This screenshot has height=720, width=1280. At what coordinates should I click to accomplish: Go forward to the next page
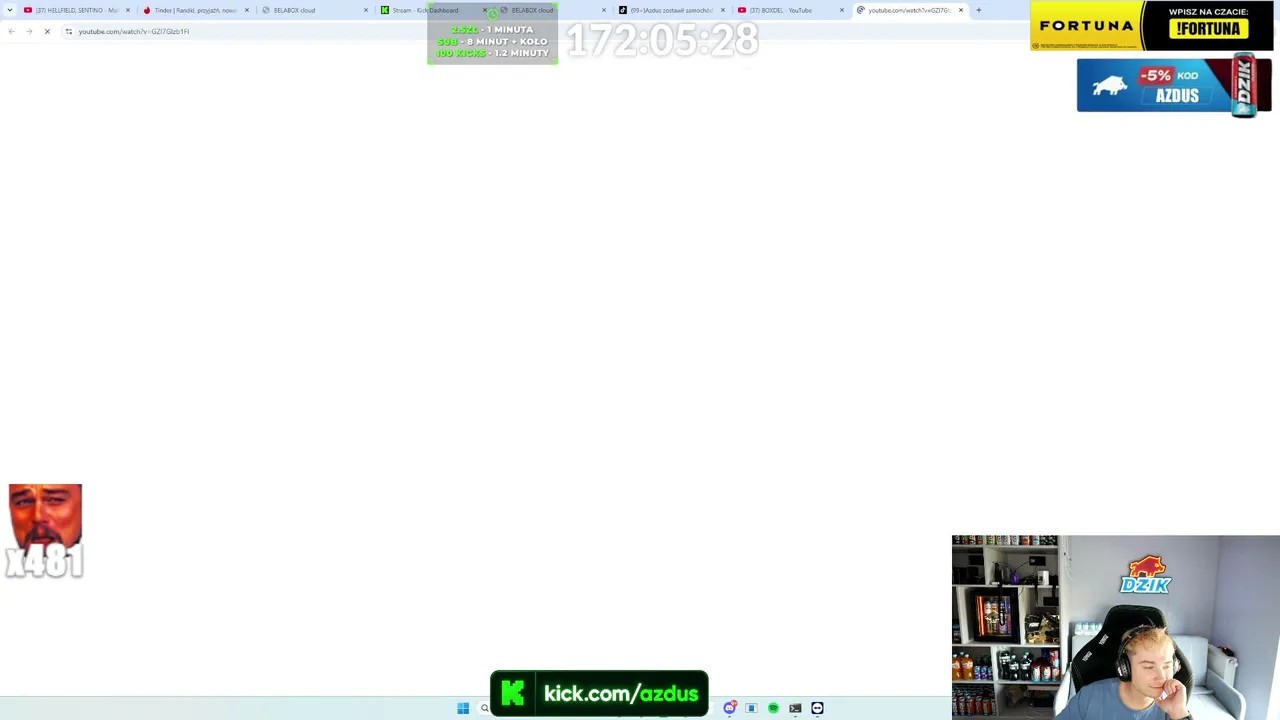[x=29, y=31]
